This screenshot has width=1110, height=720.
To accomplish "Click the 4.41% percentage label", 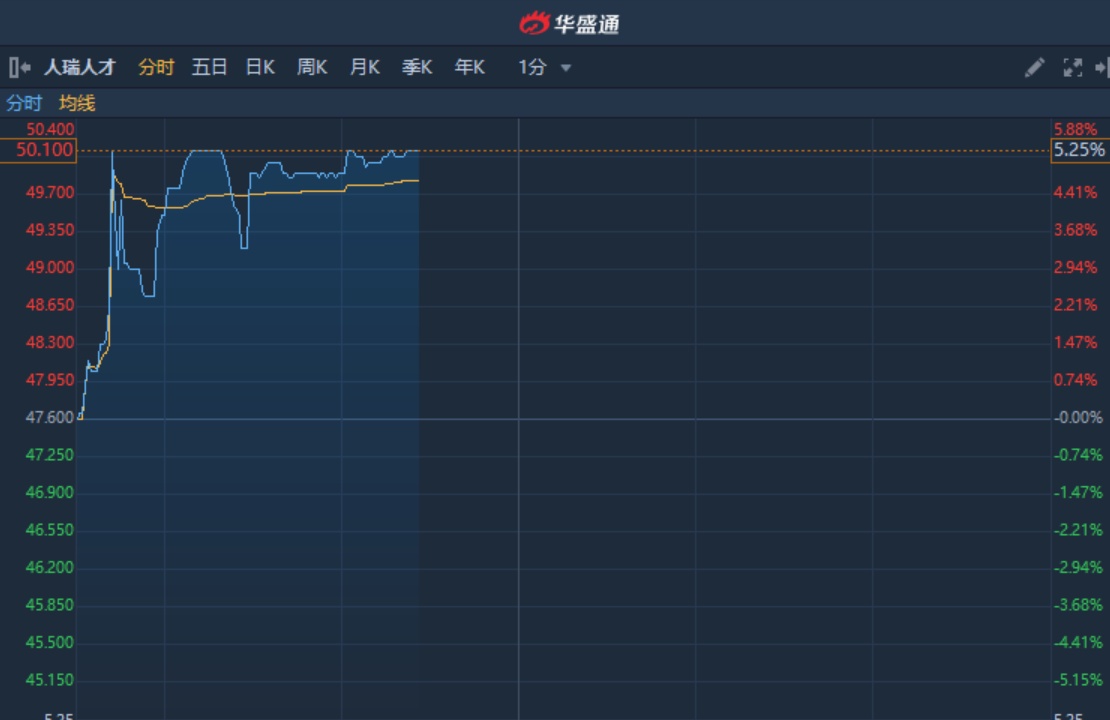I will coord(1075,193).
